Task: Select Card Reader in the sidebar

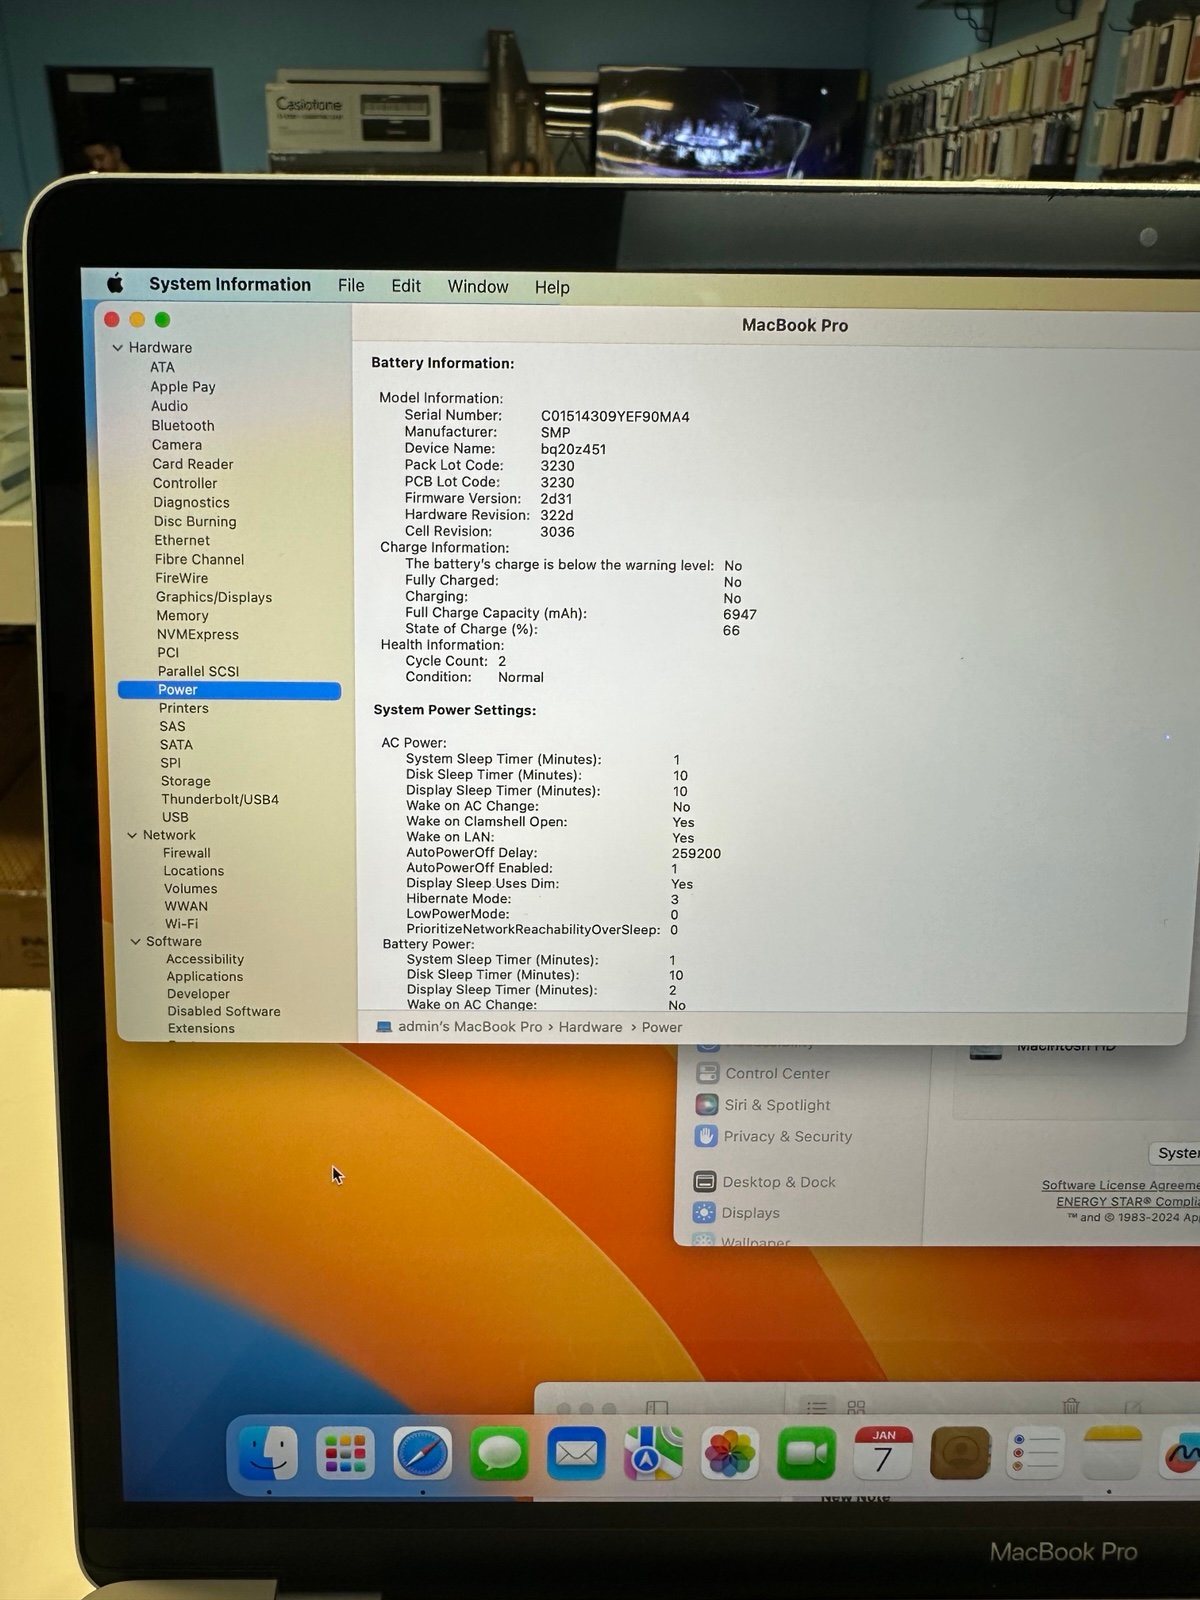Action: [x=193, y=464]
